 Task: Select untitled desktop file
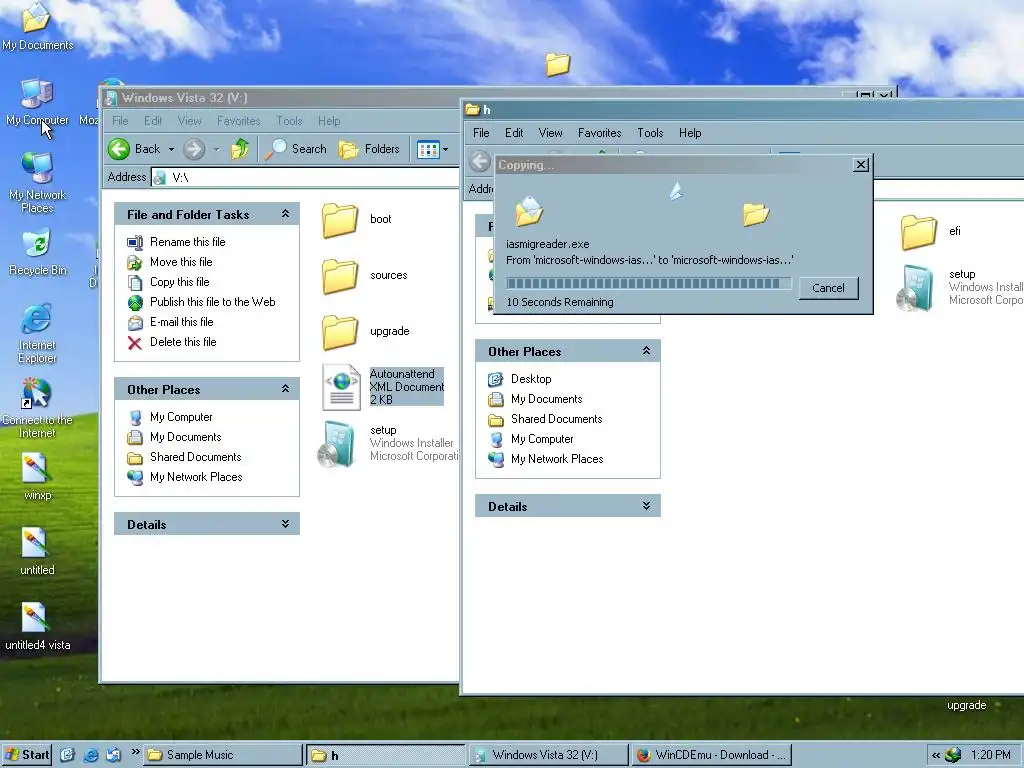click(x=37, y=552)
